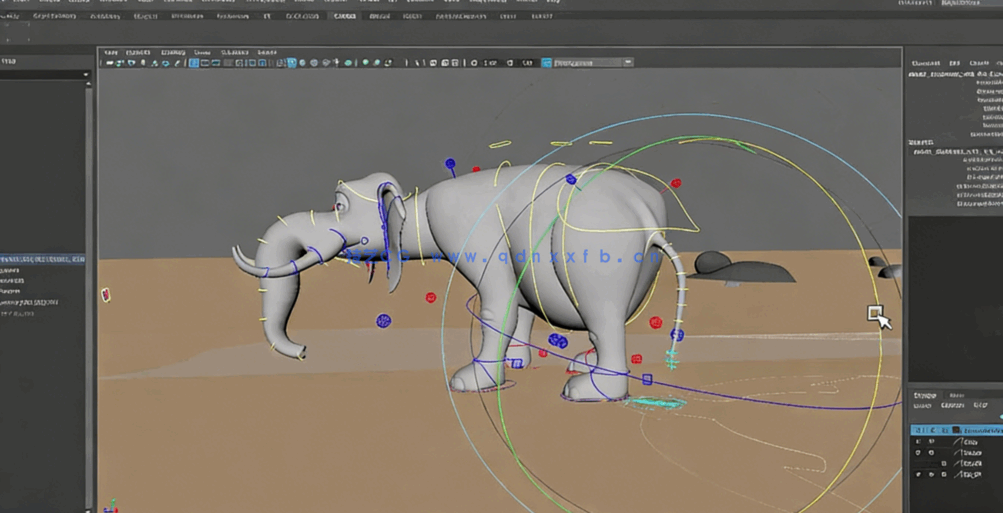Viewport: 1003px width, 513px height.
Task: Click the Grease Pencil icon in viewport toolbar
Action: pos(177,63)
